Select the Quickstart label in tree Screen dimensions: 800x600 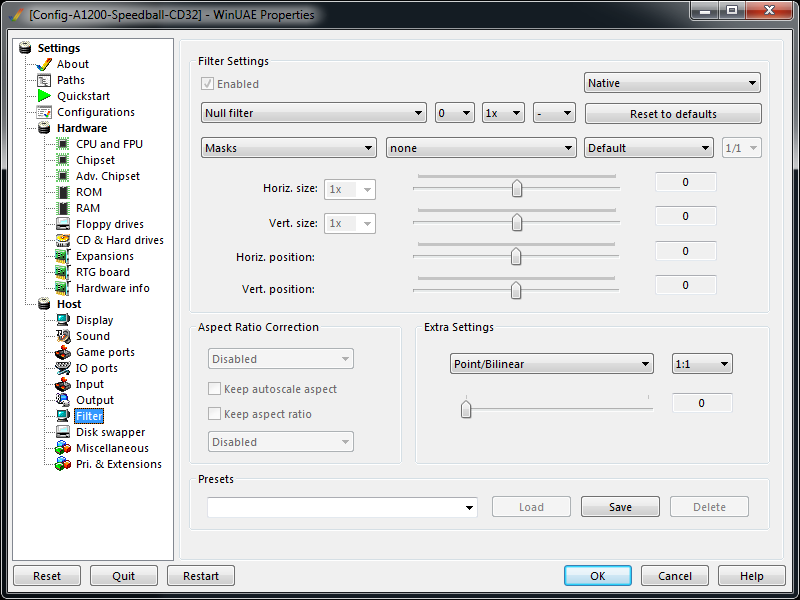83,96
